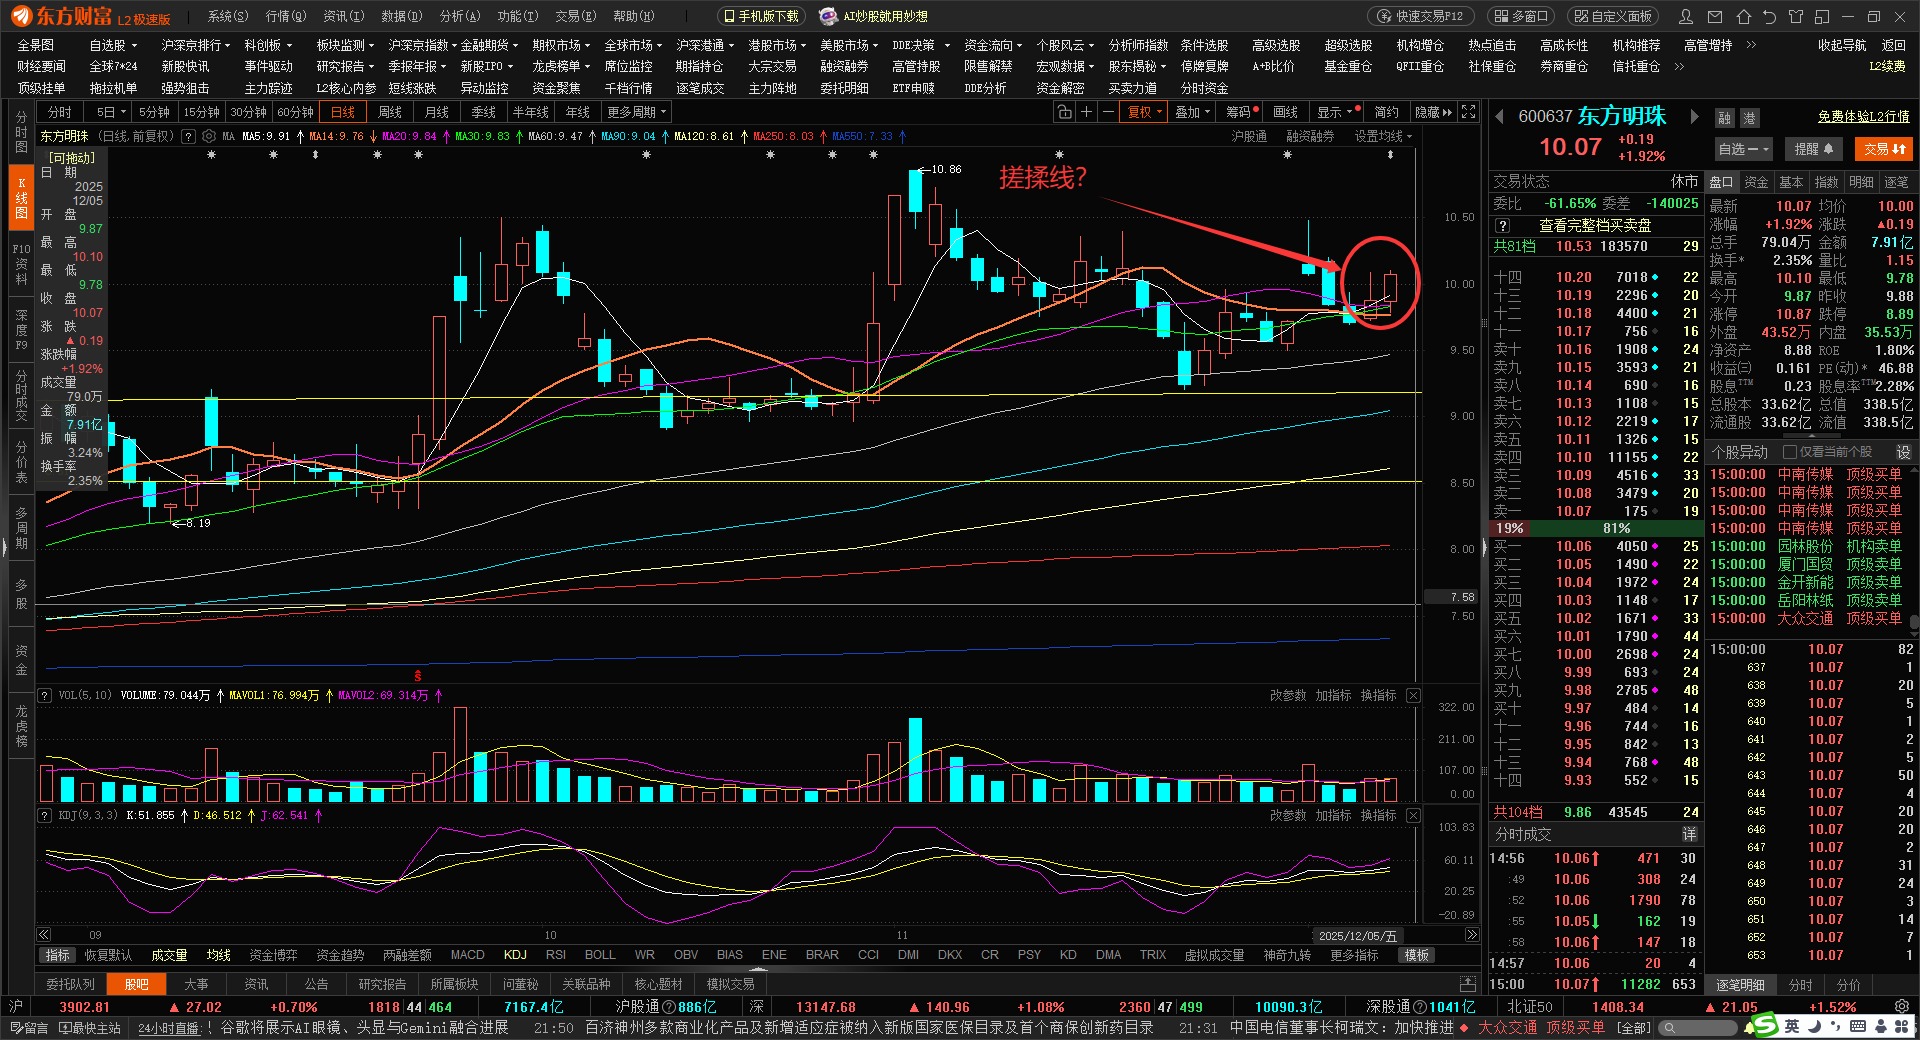The image size is (1920, 1040).
Task: Go to previous stock with left arrow
Action: [1500, 117]
